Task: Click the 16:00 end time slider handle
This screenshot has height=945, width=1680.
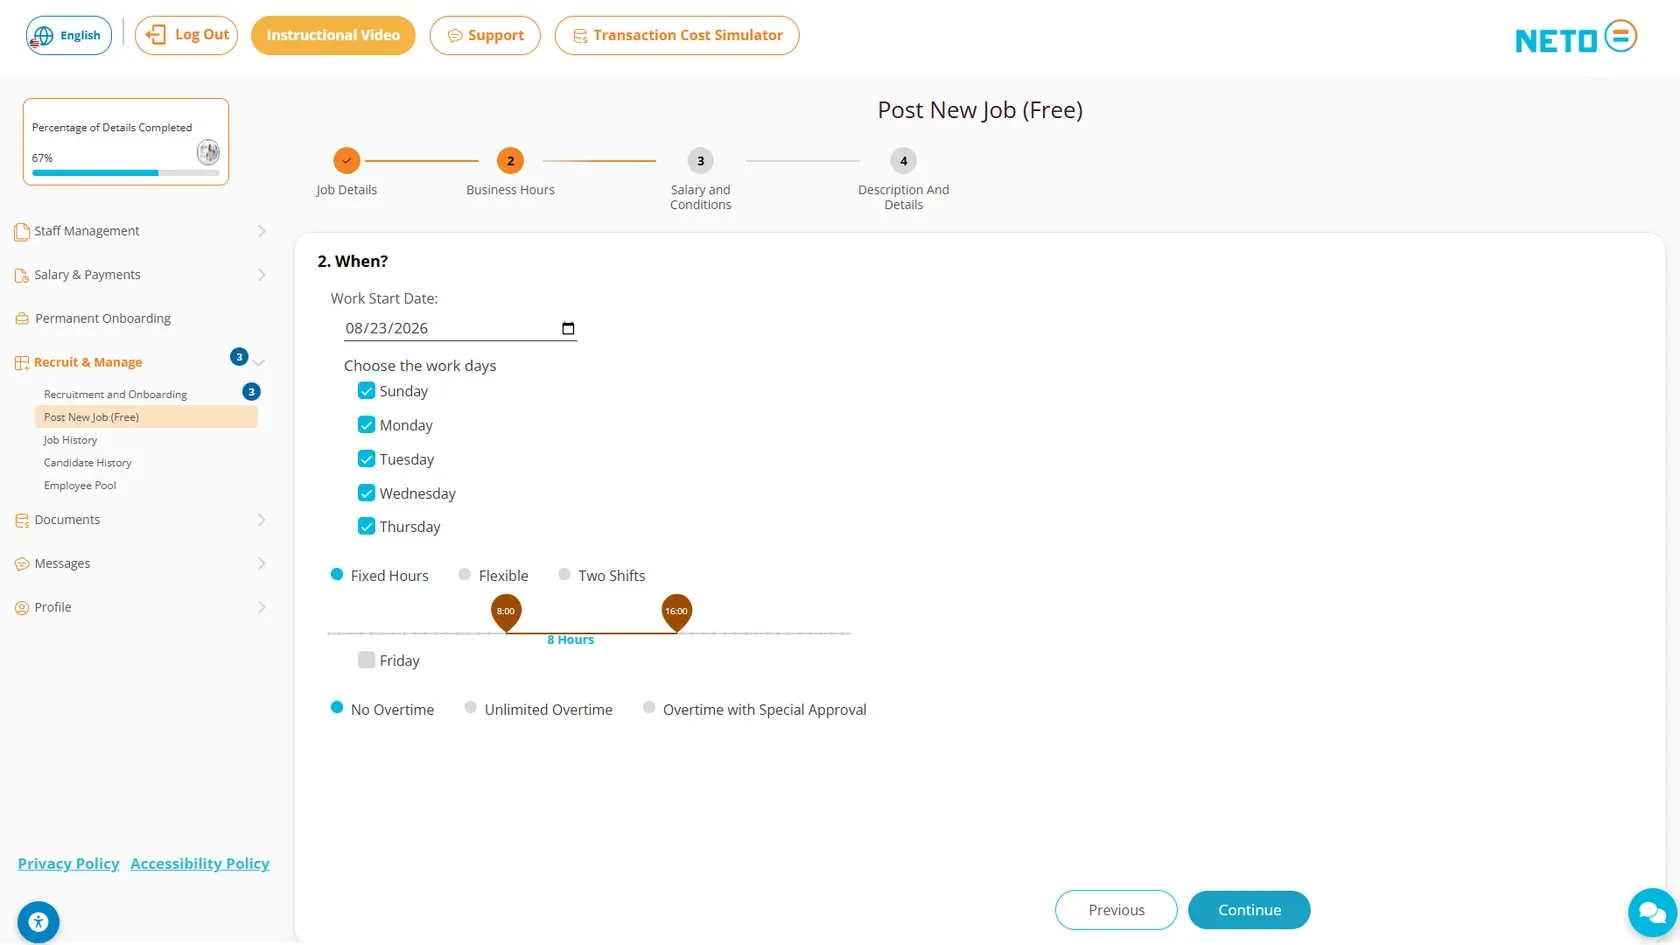Action: click(x=677, y=612)
